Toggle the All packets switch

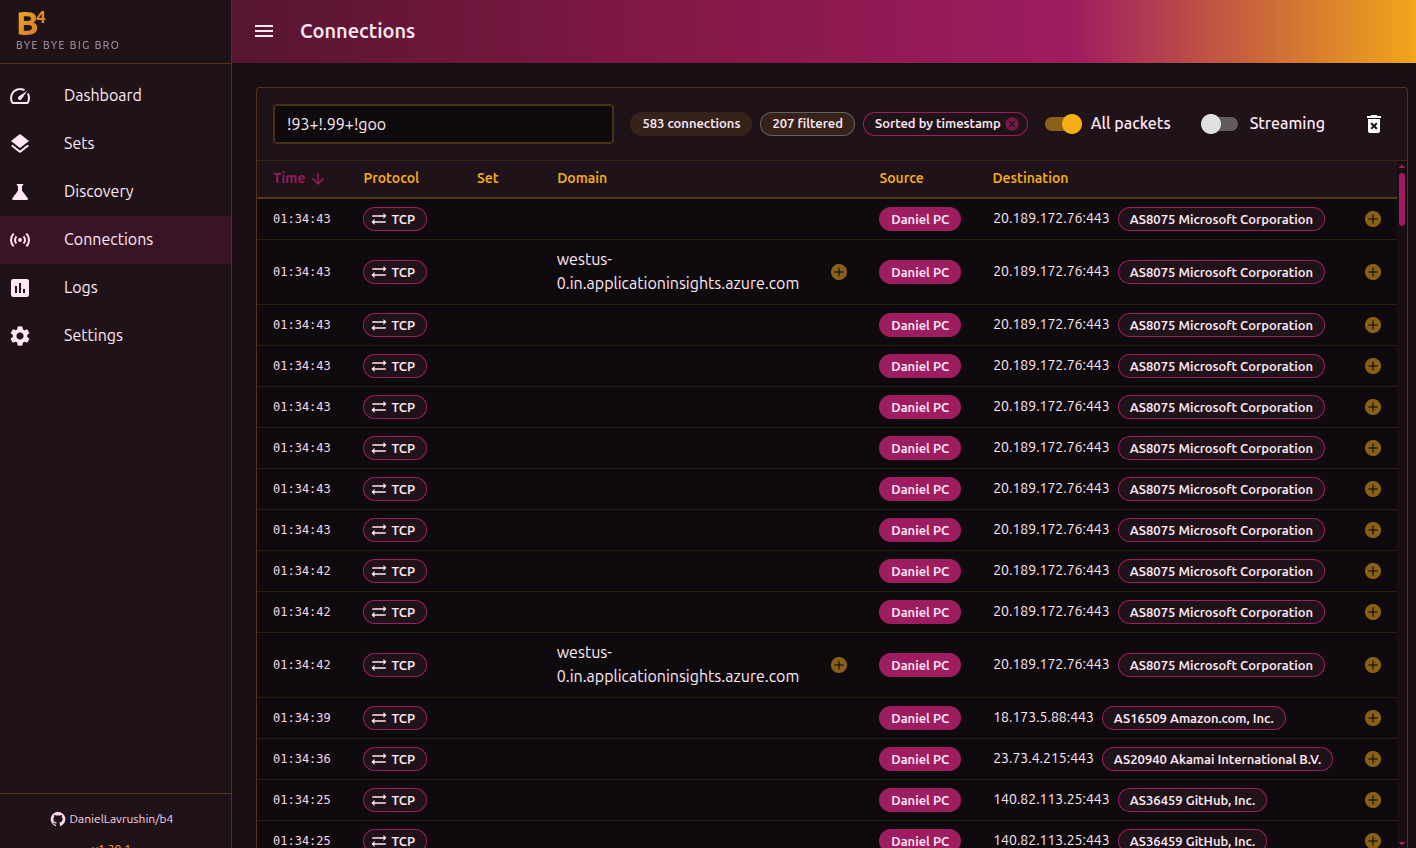click(x=1063, y=124)
